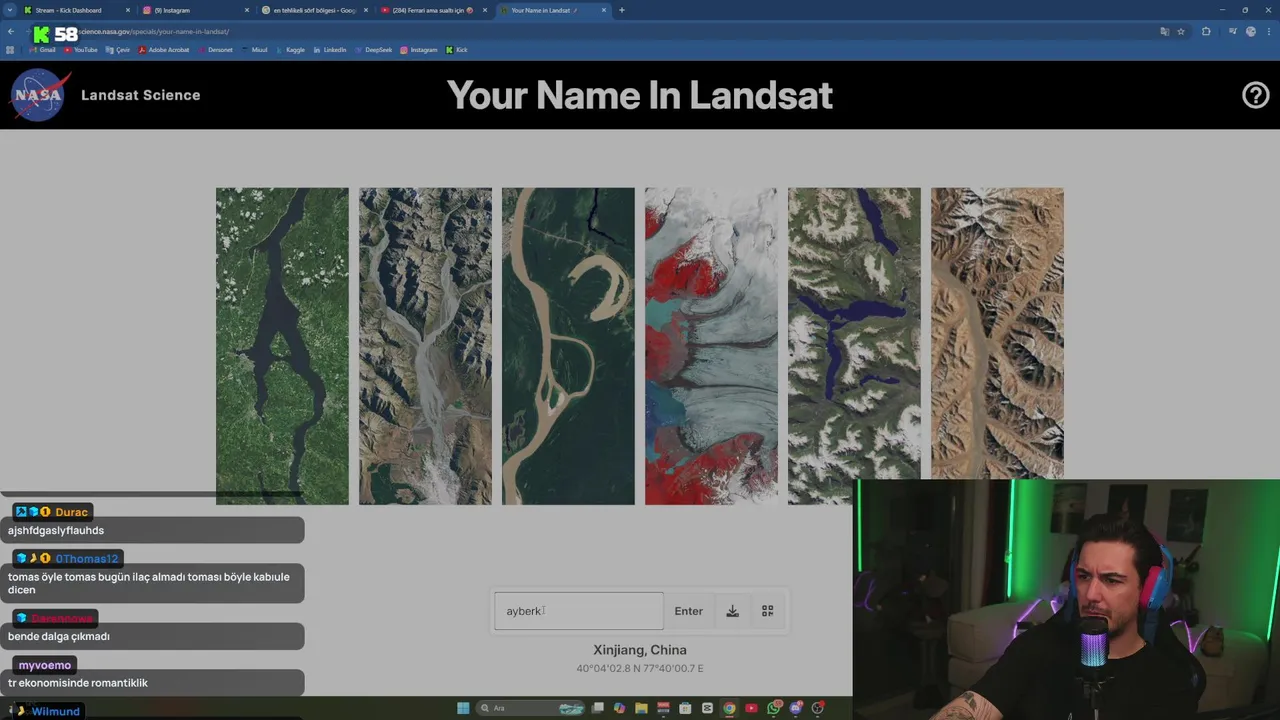1280x720 pixels.
Task: Open the help question mark icon
Action: pyautogui.click(x=1255, y=95)
